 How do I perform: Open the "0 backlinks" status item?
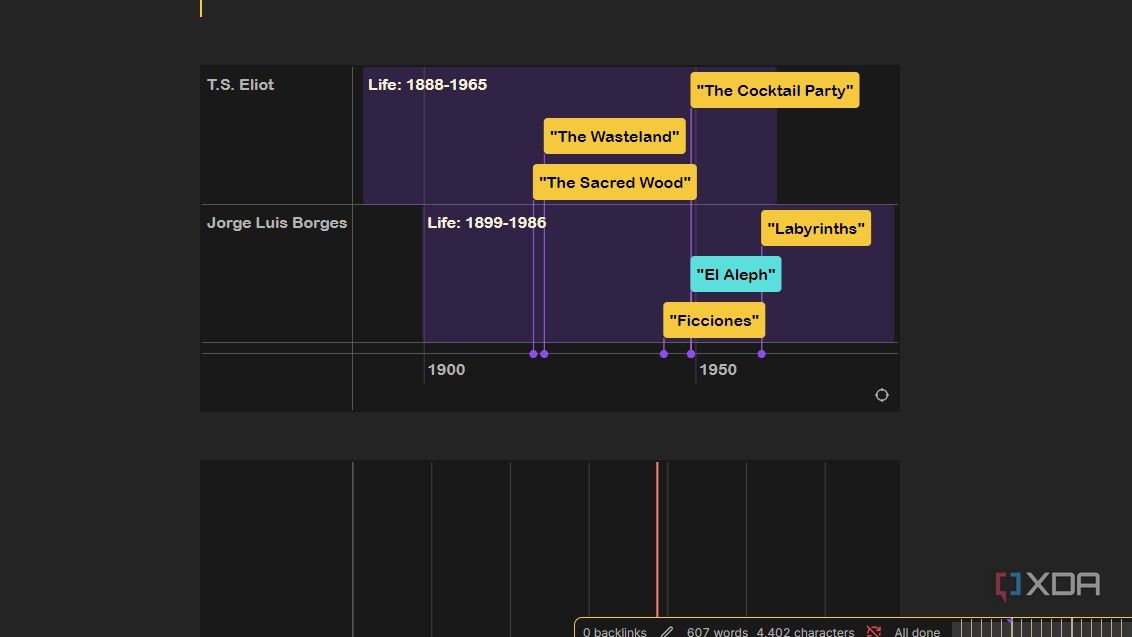(614, 632)
